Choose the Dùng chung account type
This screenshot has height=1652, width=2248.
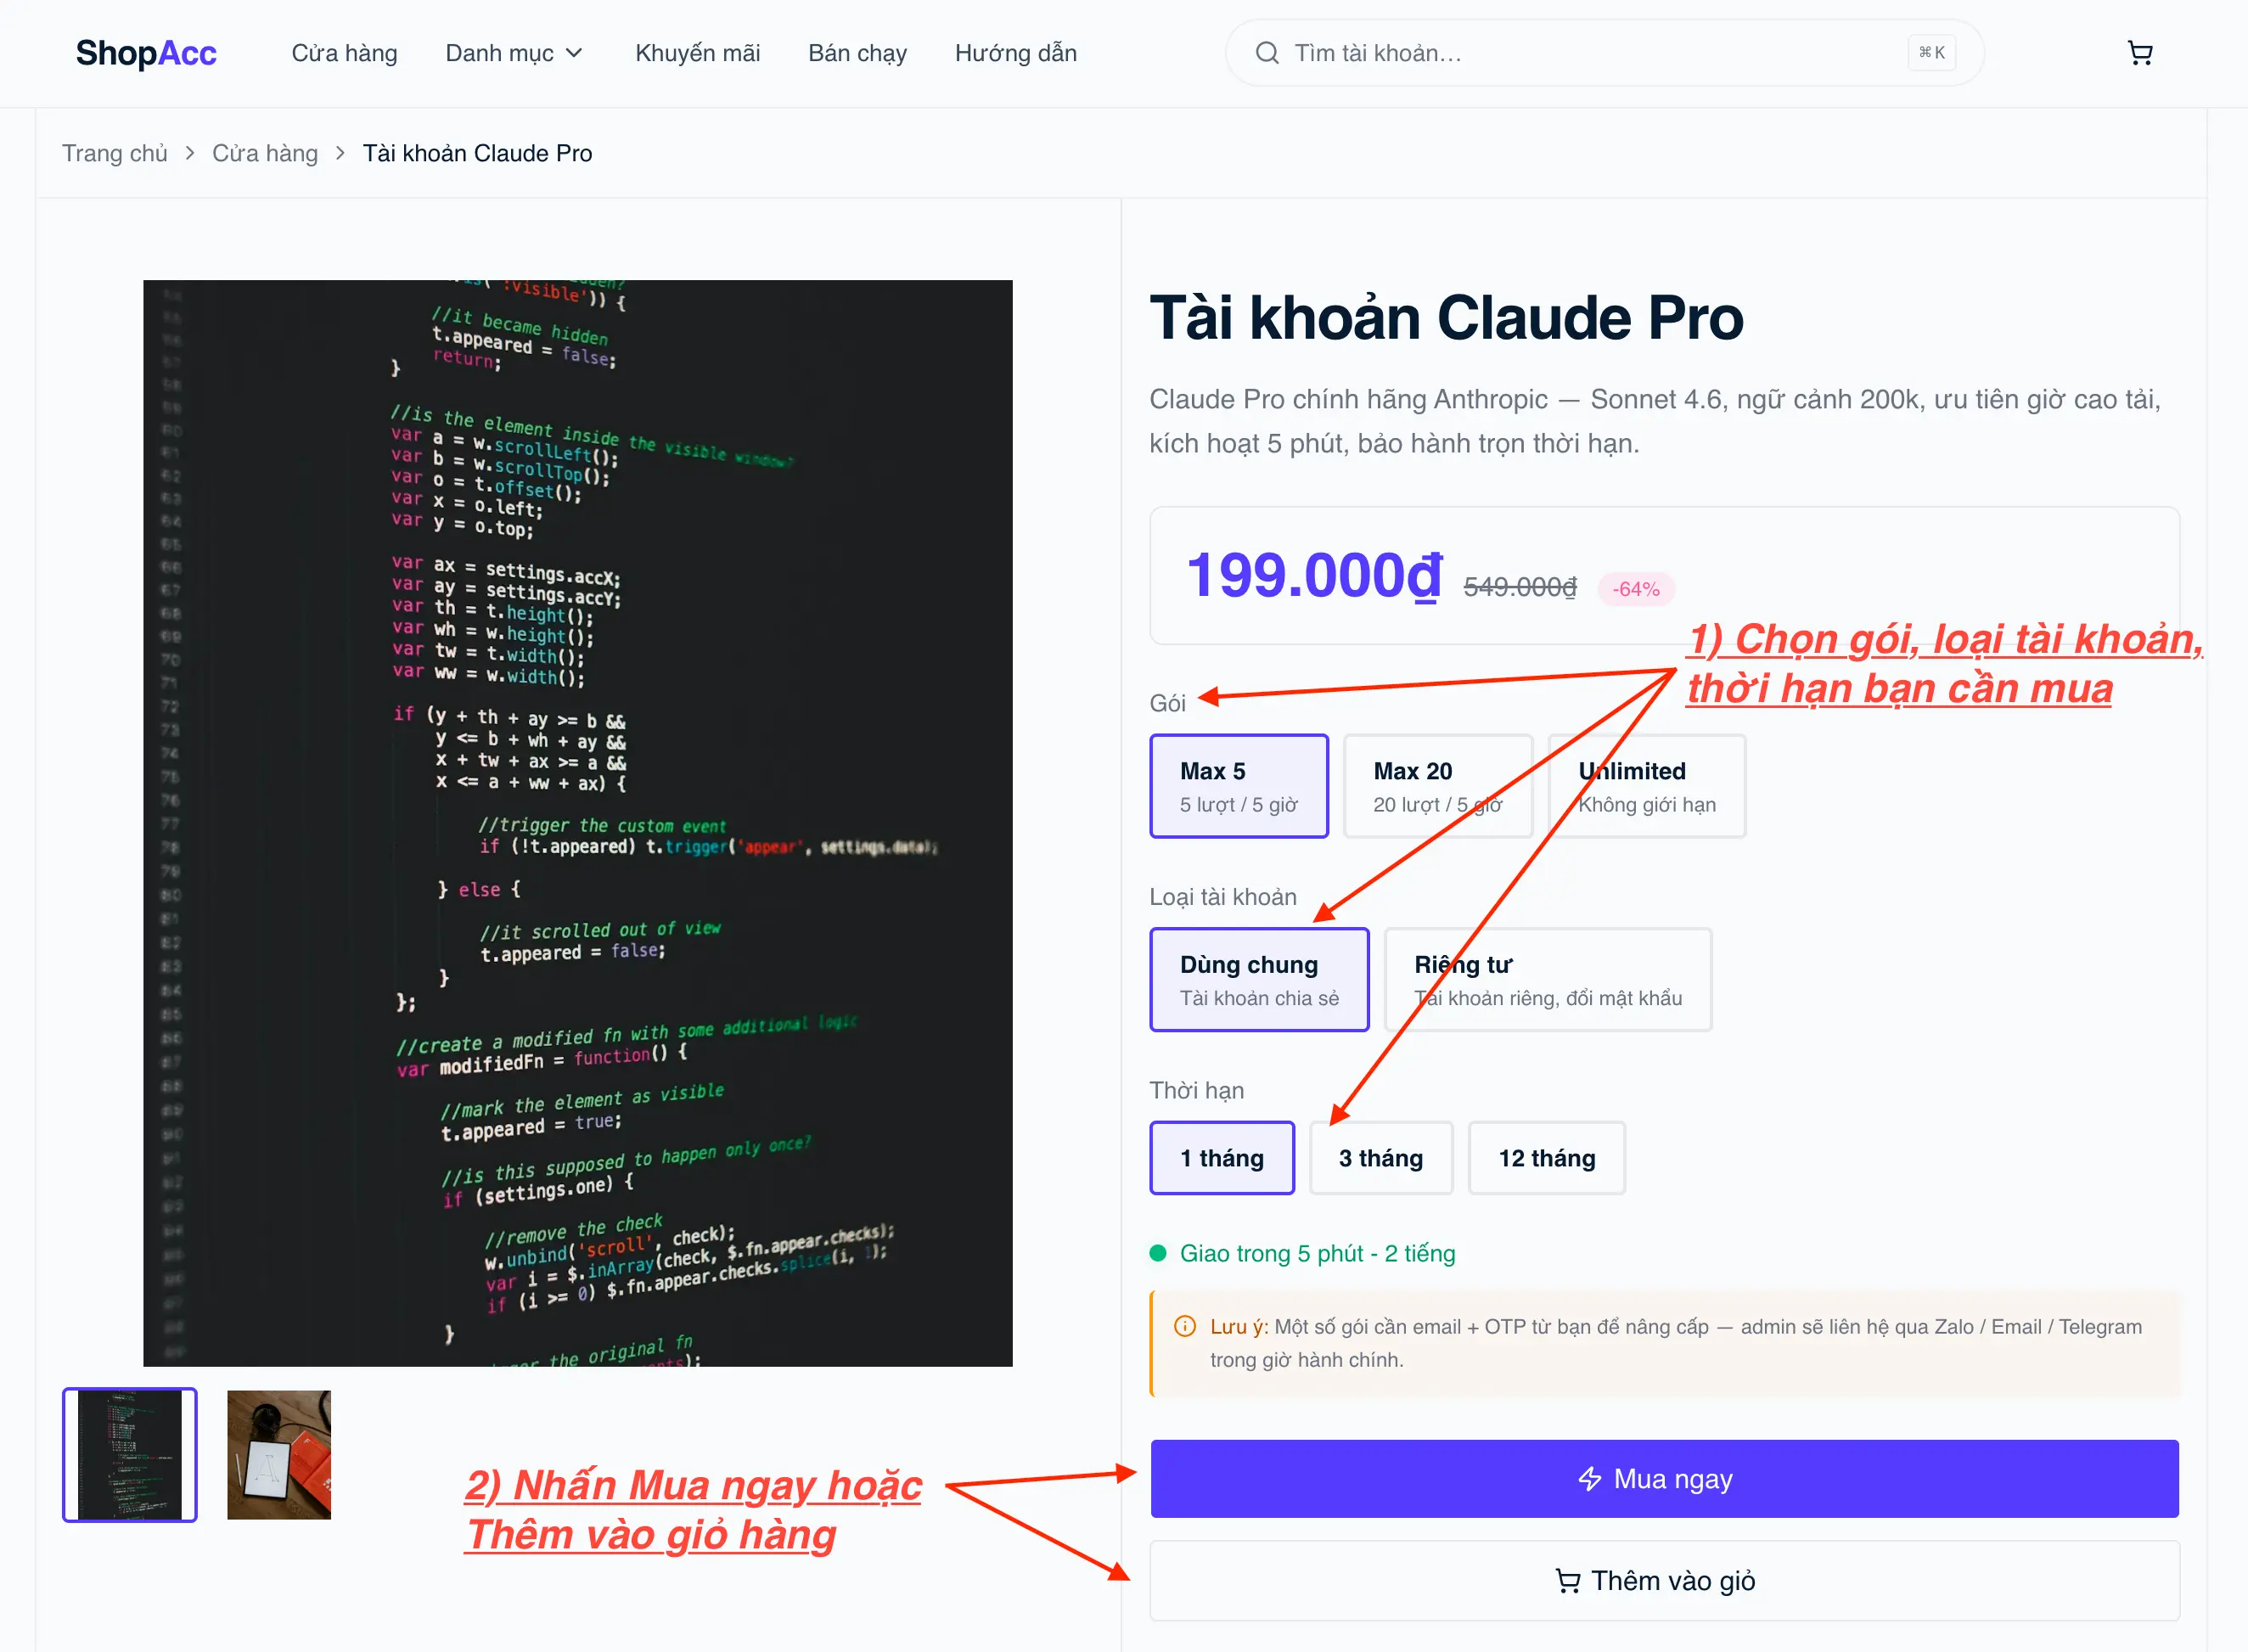click(1259, 979)
